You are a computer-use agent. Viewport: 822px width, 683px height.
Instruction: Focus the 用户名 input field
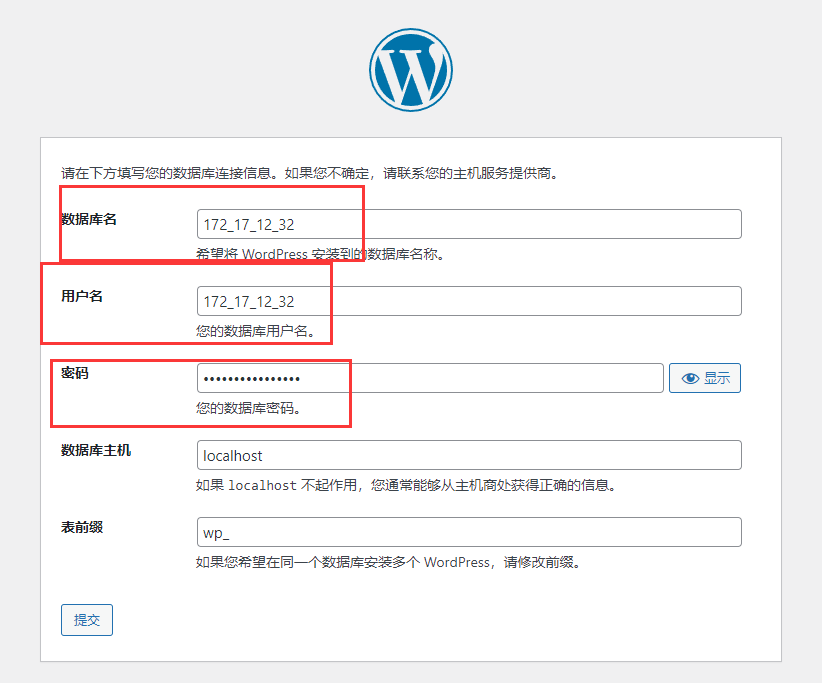coord(469,301)
